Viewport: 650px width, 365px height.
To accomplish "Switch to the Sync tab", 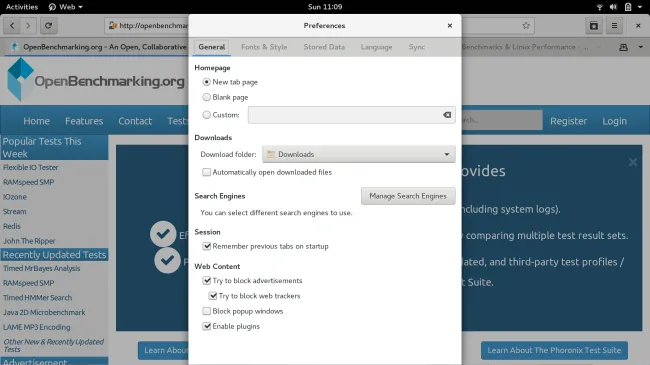I will point(417,47).
